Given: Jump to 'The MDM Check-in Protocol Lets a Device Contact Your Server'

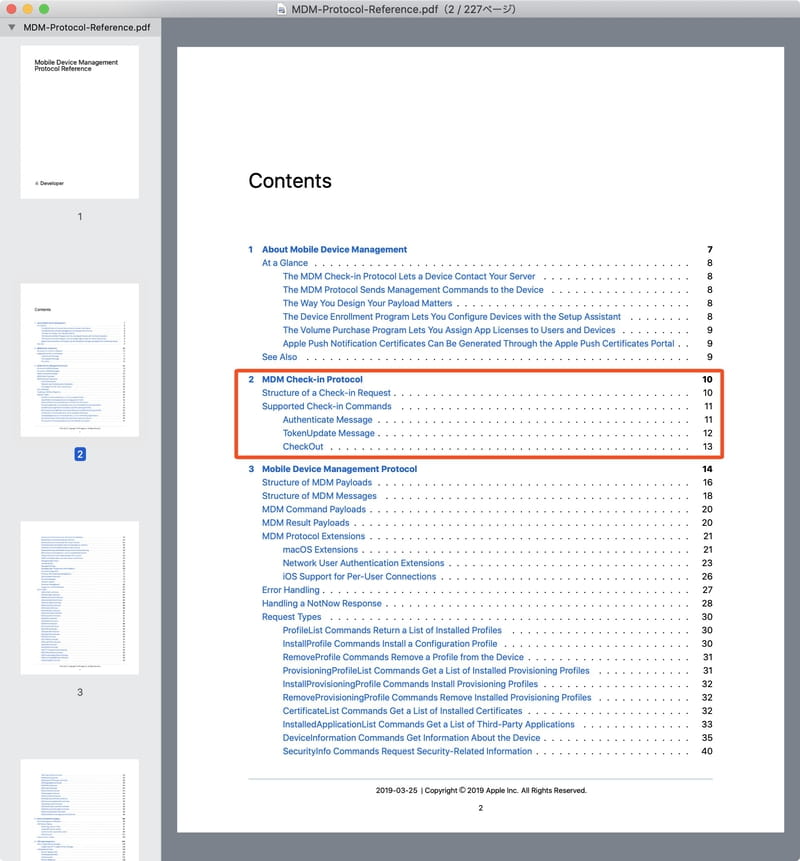Looking at the screenshot, I should (409, 276).
